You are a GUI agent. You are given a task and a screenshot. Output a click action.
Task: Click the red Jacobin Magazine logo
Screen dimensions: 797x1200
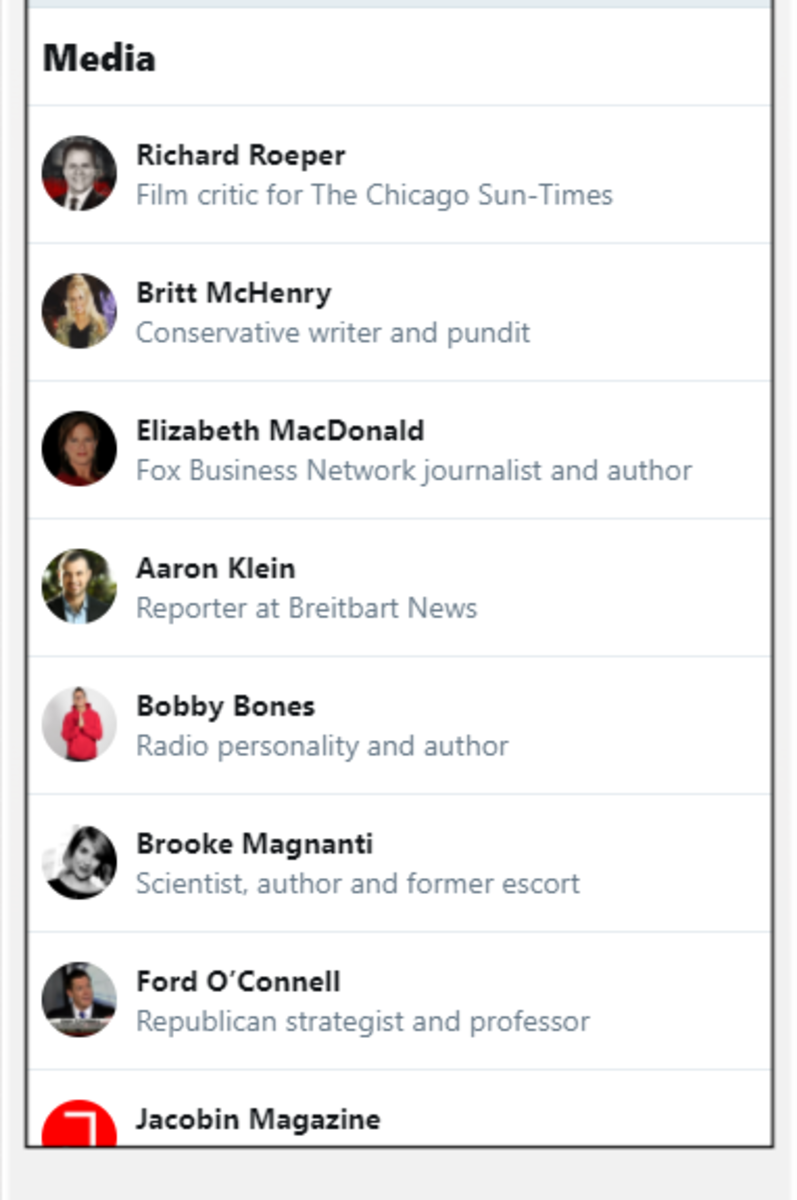79,1123
